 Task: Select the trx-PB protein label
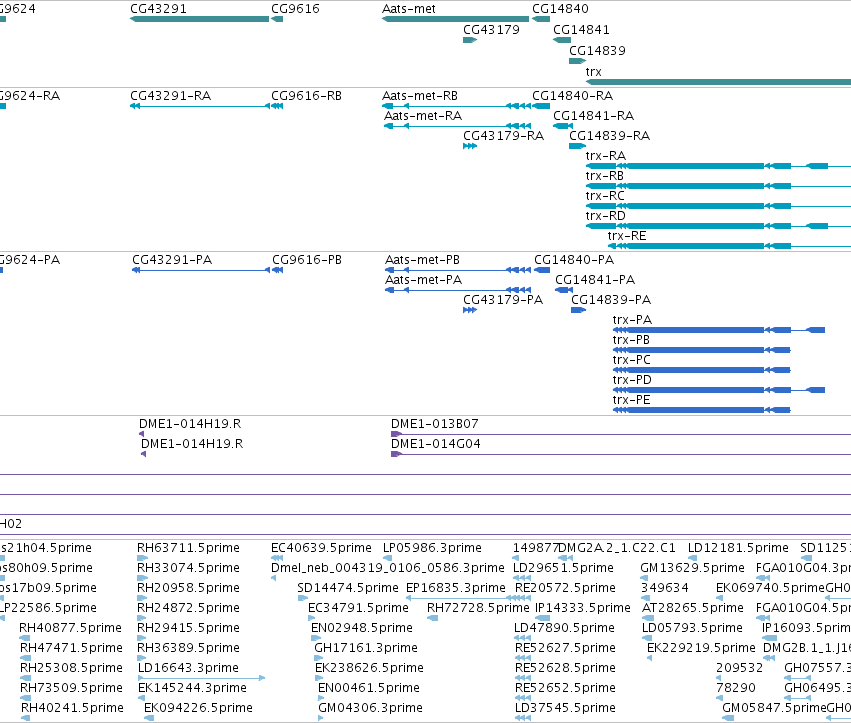point(631,340)
